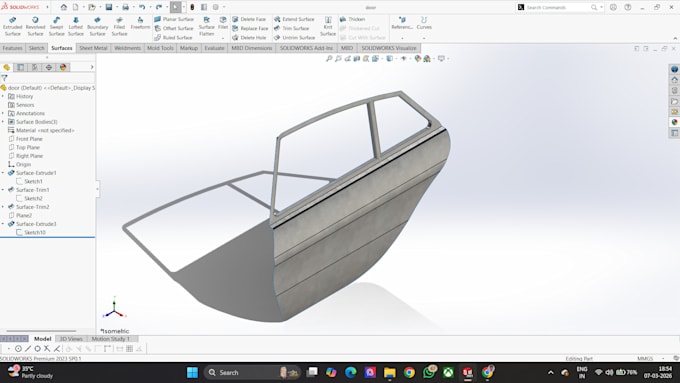This screenshot has height=383, width=680.
Task: Expand the Annotations tree item
Action: [x=3, y=113]
